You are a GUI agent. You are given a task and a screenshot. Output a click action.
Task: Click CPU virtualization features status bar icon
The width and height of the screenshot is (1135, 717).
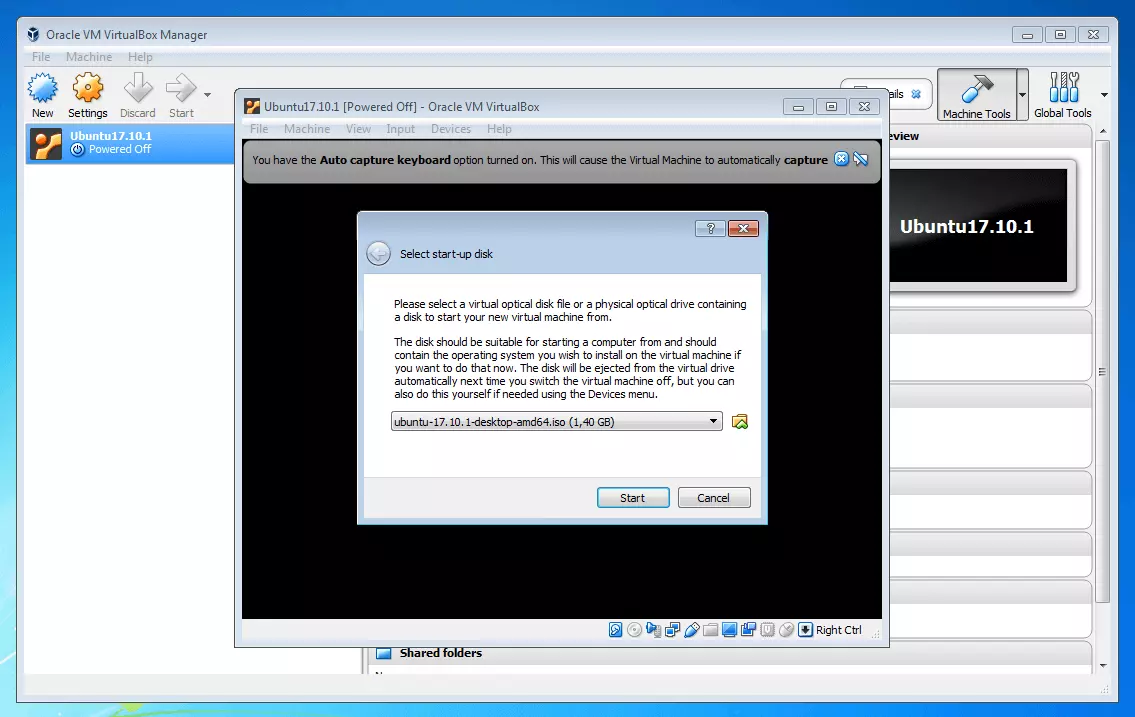click(767, 630)
